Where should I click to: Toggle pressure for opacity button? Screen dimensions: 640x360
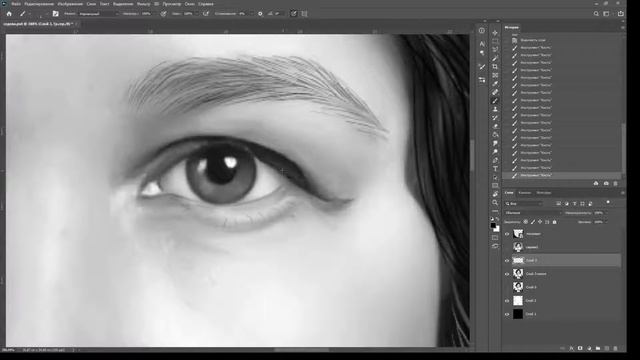pyautogui.click(x=163, y=13)
